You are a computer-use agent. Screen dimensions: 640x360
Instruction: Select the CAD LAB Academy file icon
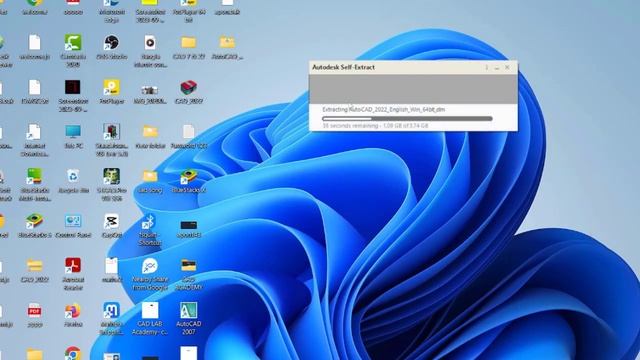click(x=150, y=310)
